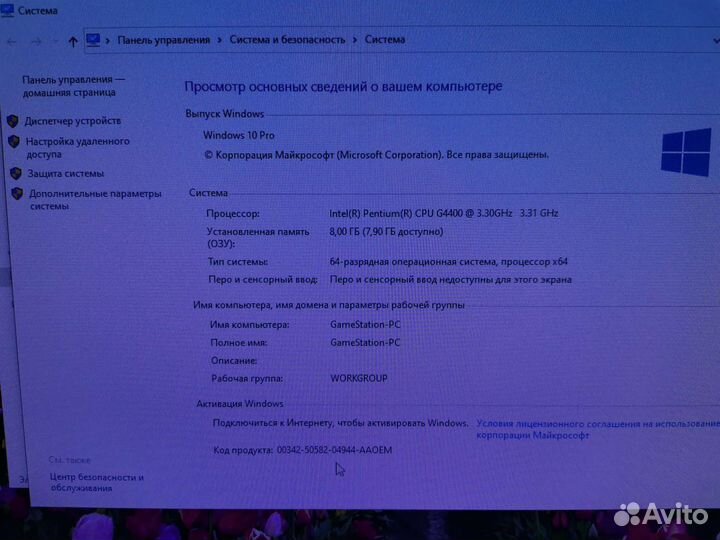Click heading Просмотр основных сведений о вашем компьютере

pos(343,86)
